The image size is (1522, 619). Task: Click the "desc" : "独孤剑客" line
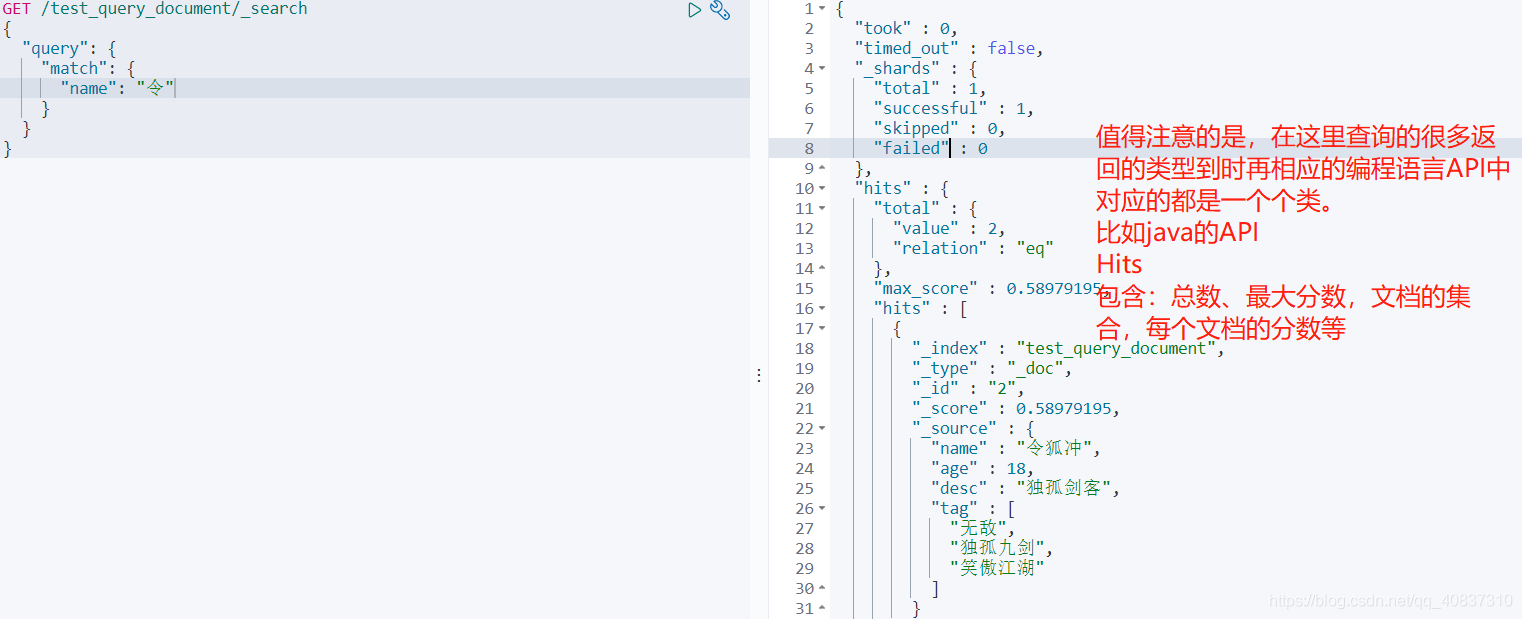pyautogui.click(x=1025, y=488)
